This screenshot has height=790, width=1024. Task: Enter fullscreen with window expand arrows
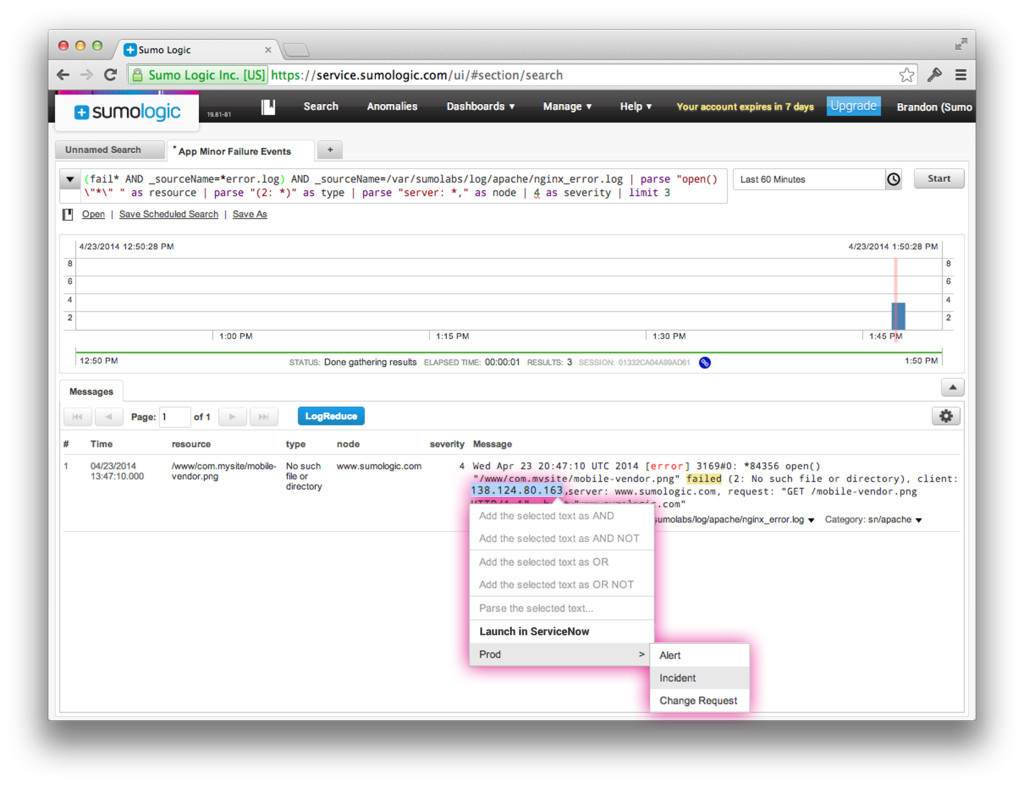pos(961,44)
